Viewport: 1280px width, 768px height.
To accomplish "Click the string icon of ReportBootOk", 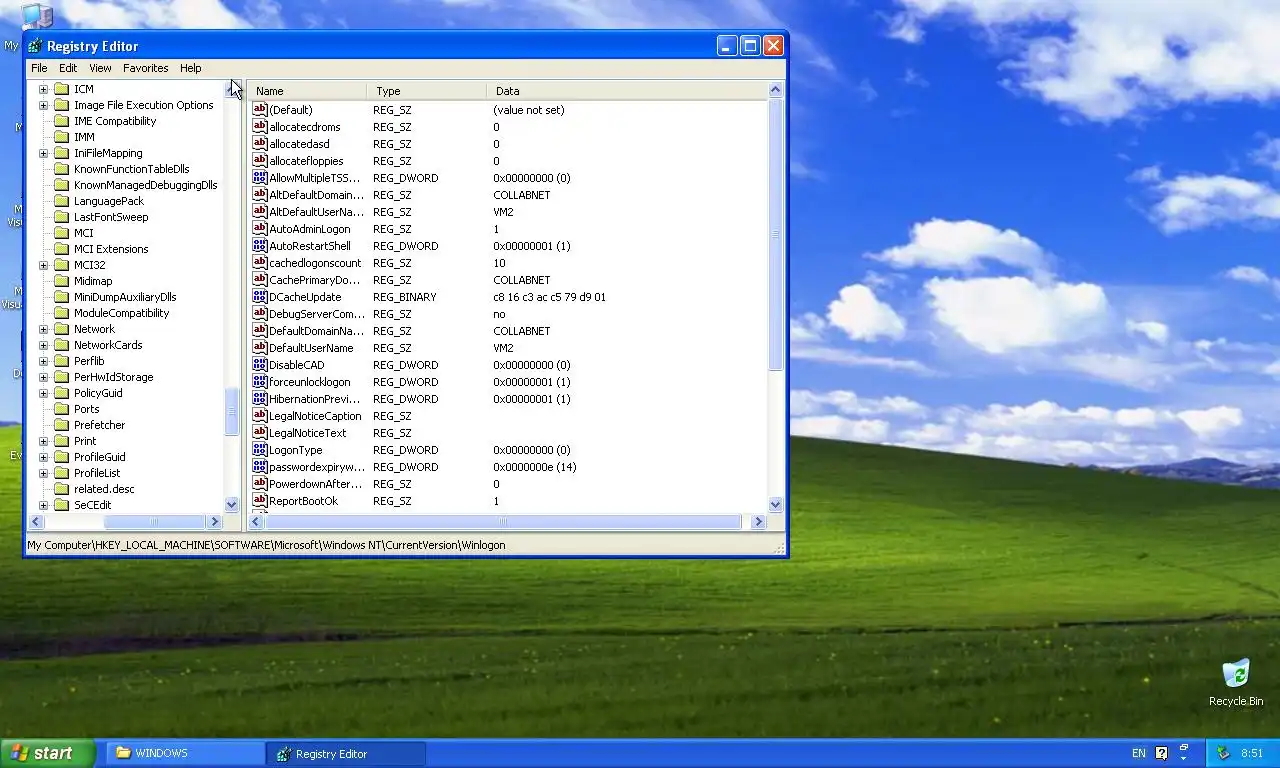I will (x=260, y=501).
